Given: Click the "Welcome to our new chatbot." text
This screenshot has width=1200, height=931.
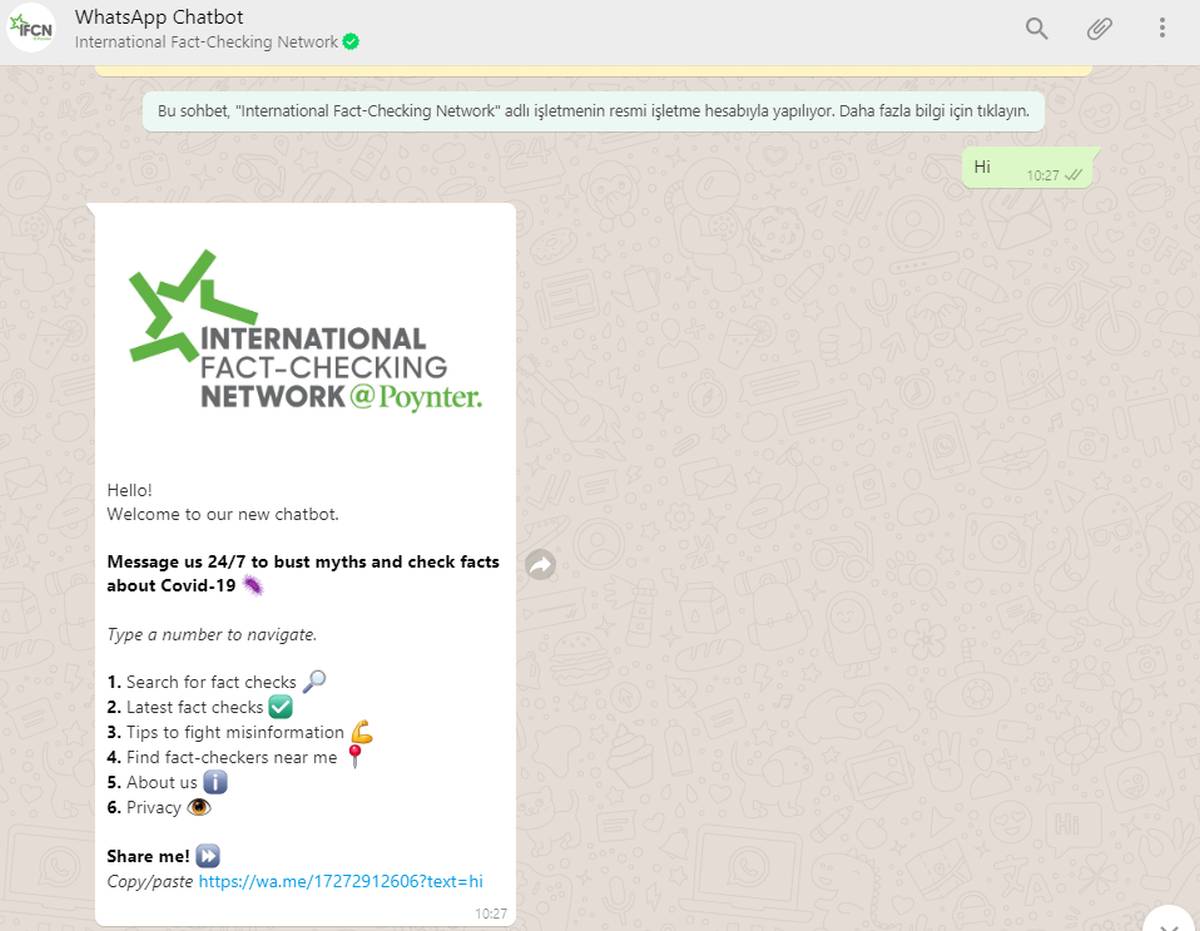Looking at the screenshot, I should pos(223,514).
